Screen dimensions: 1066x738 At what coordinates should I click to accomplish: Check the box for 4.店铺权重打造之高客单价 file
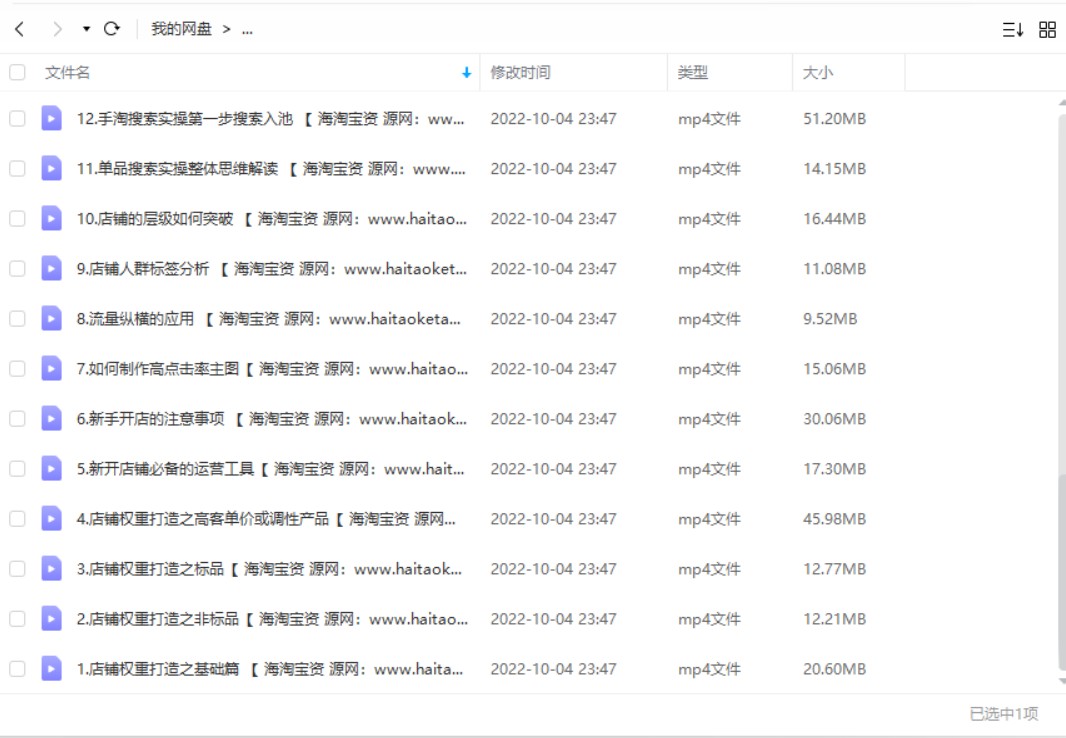click(17, 519)
